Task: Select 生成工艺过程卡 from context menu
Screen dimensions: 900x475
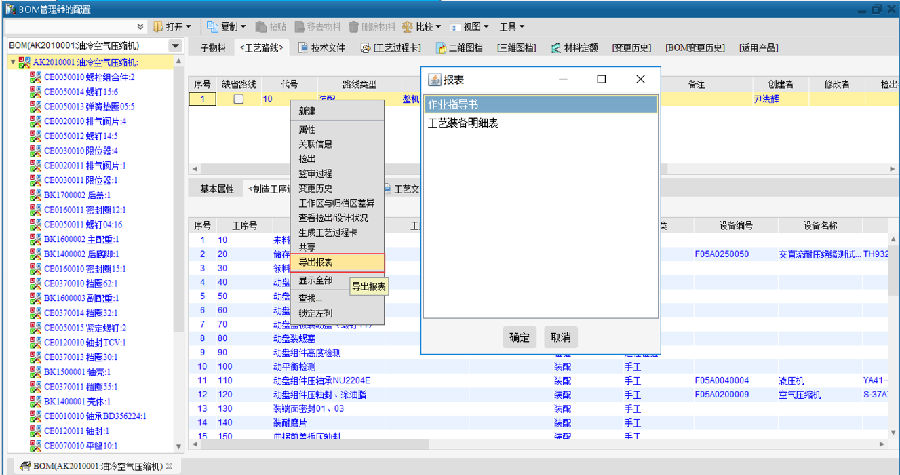Action: (326, 232)
